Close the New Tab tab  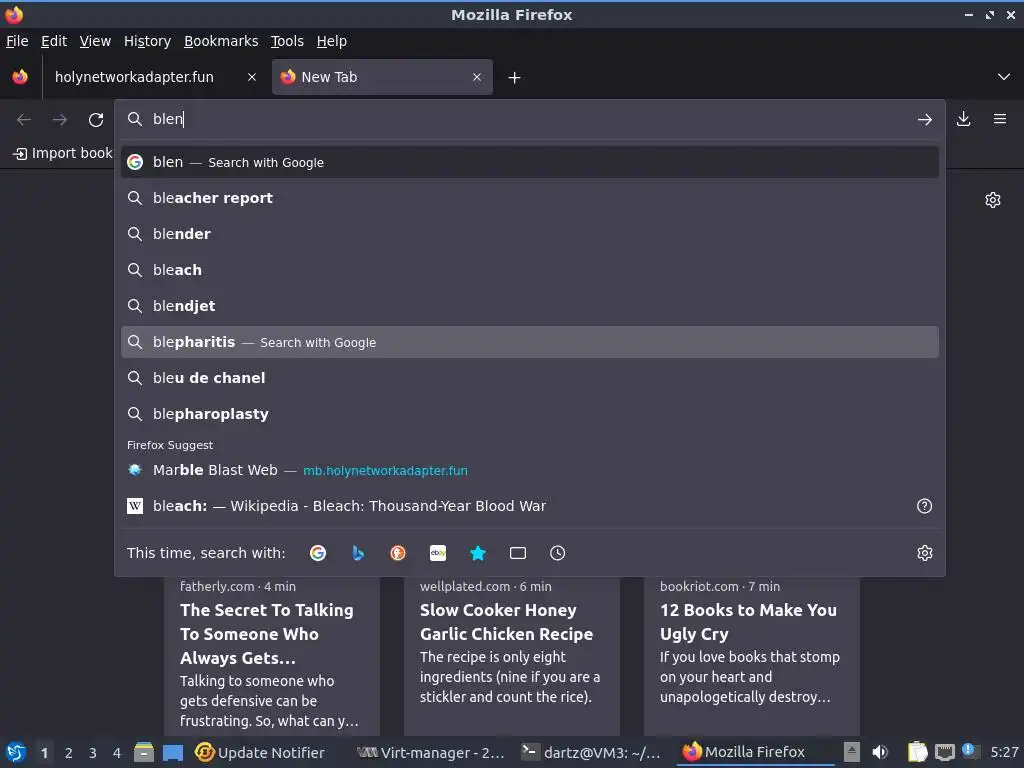coord(477,77)
